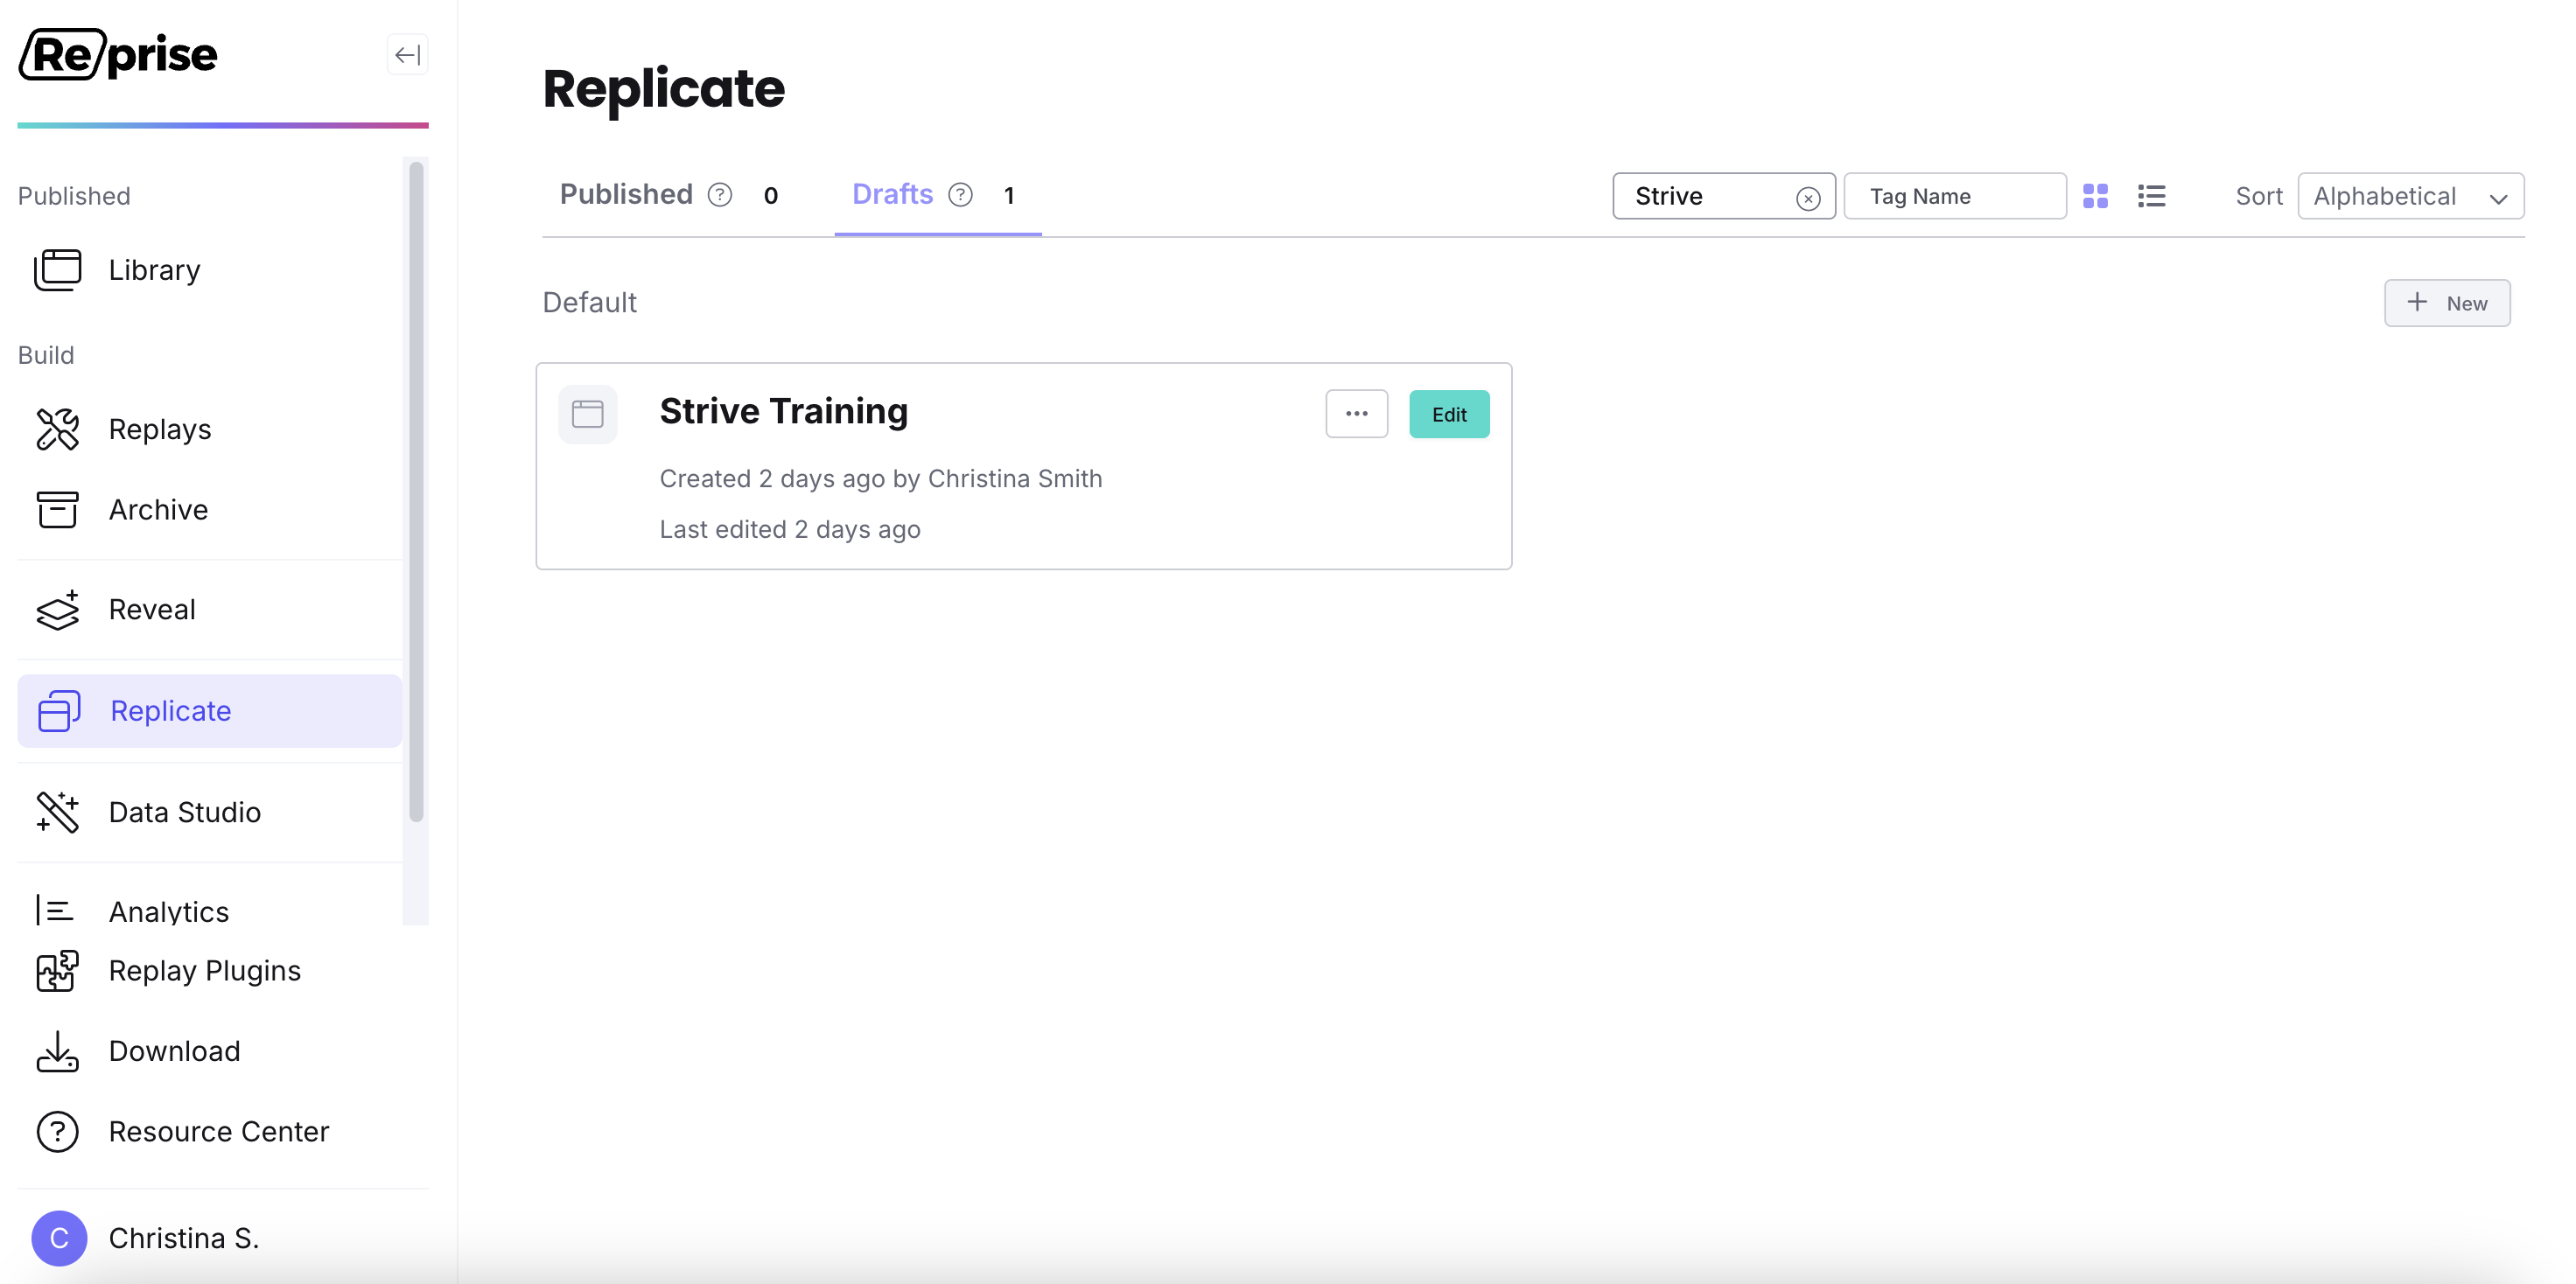Click the Analytics chart icon
The height and width of the screenshot is (1284, 2576).
(55, 911)
